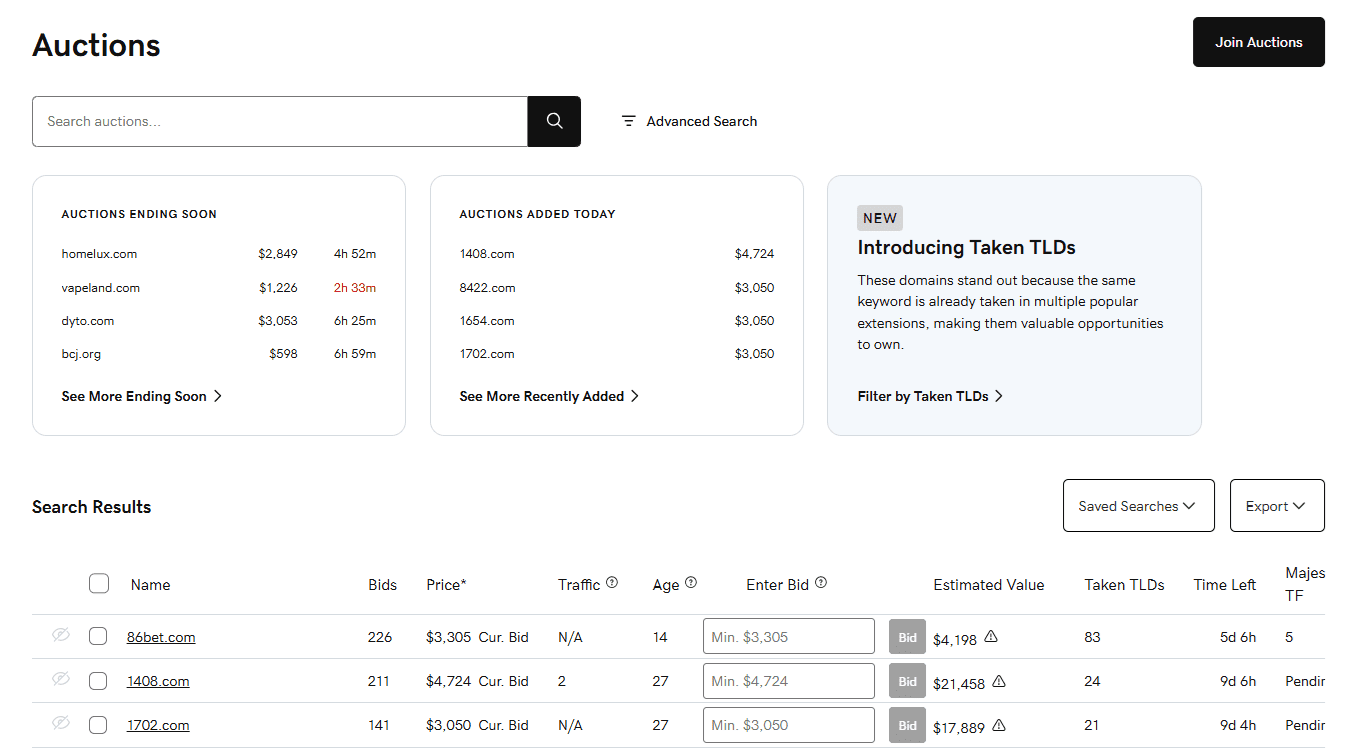
Task: Click warning icon beside $17,889 estimated value
Action: (x=999, y=726)
